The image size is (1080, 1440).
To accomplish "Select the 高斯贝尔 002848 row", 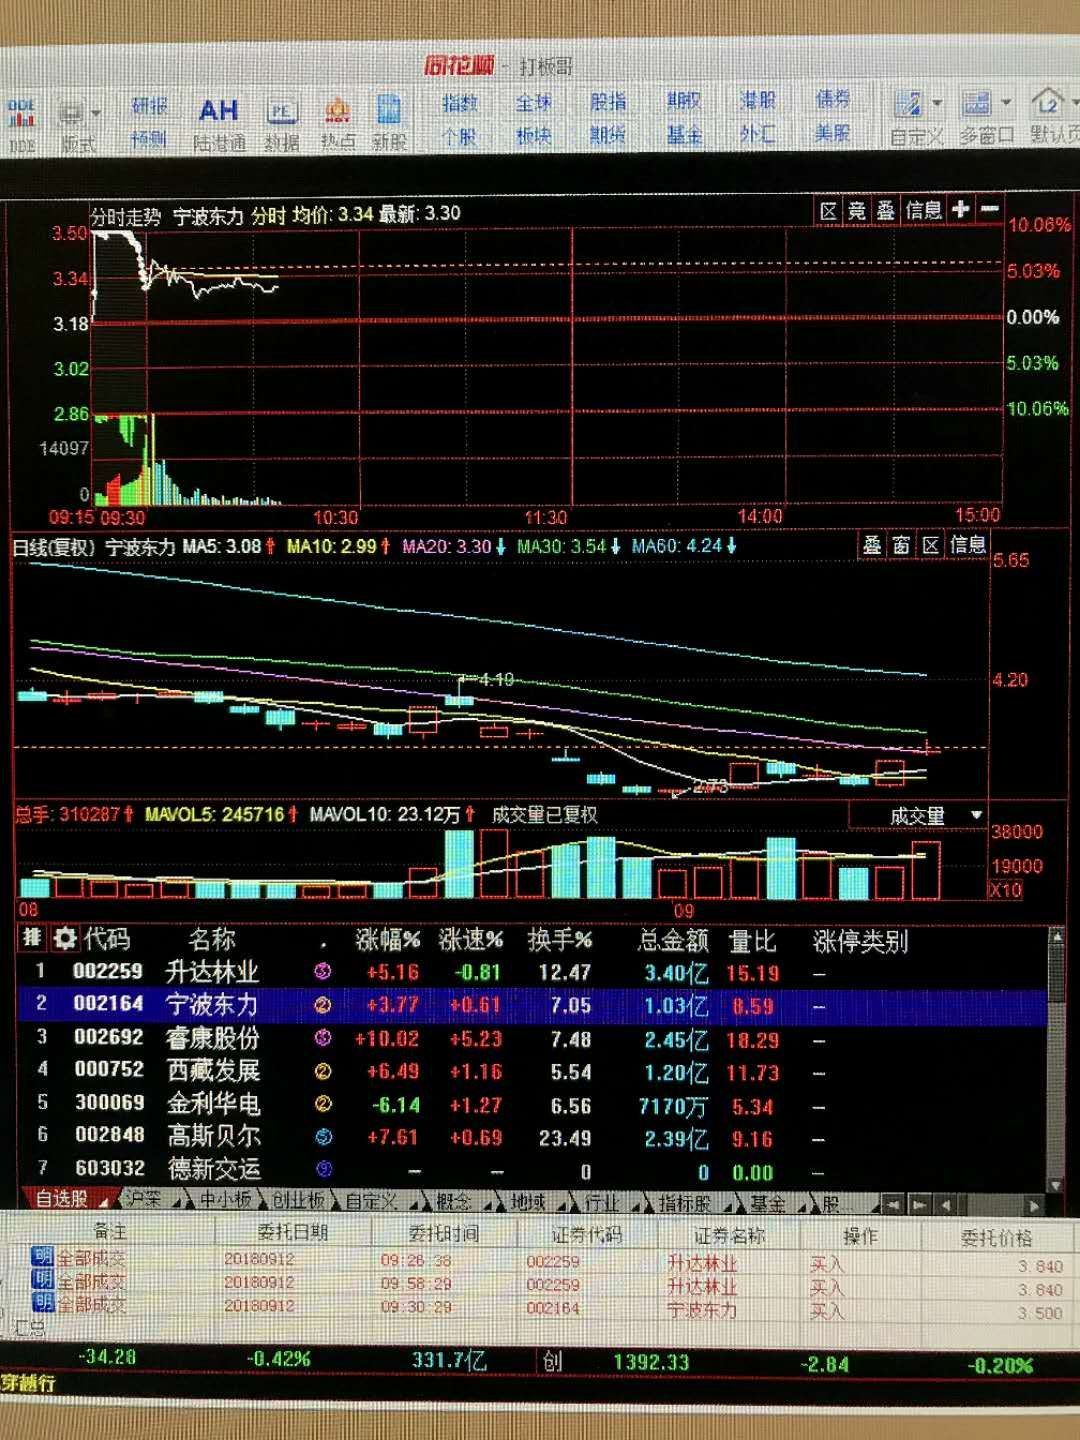I will tap(532, 1138).
